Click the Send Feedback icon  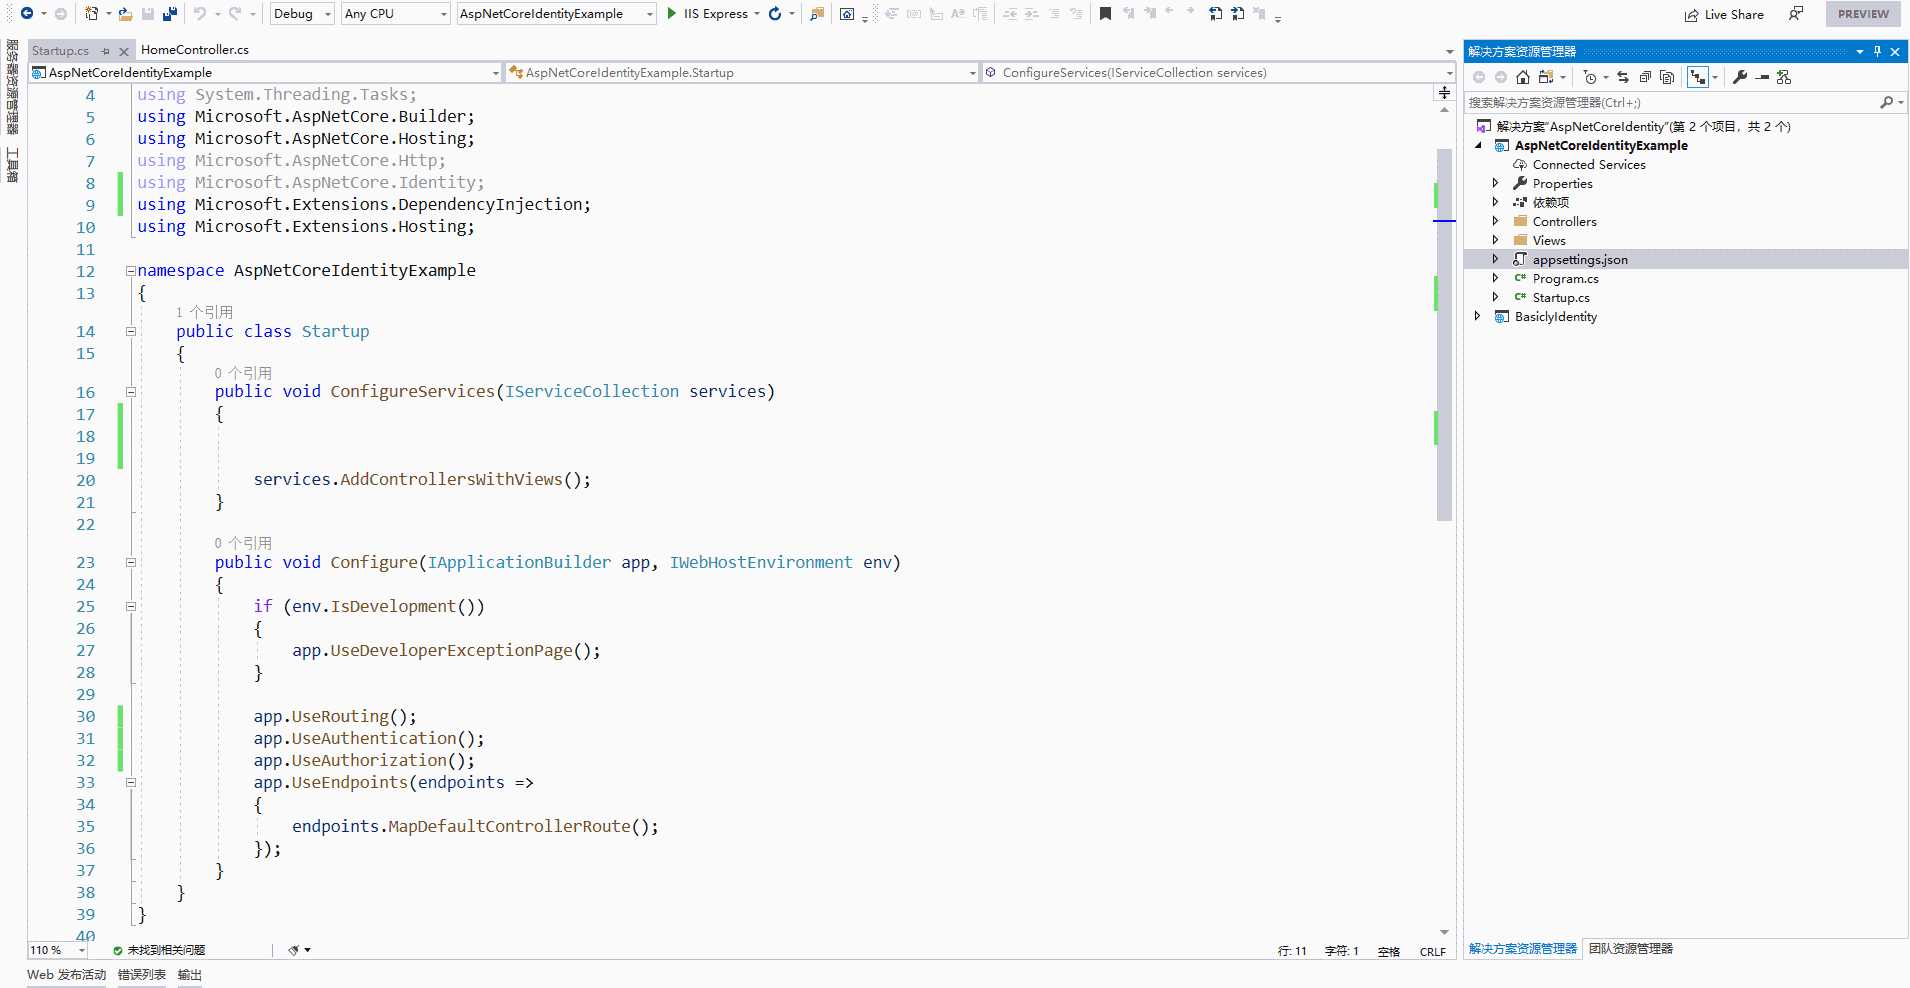[1796, 14]
